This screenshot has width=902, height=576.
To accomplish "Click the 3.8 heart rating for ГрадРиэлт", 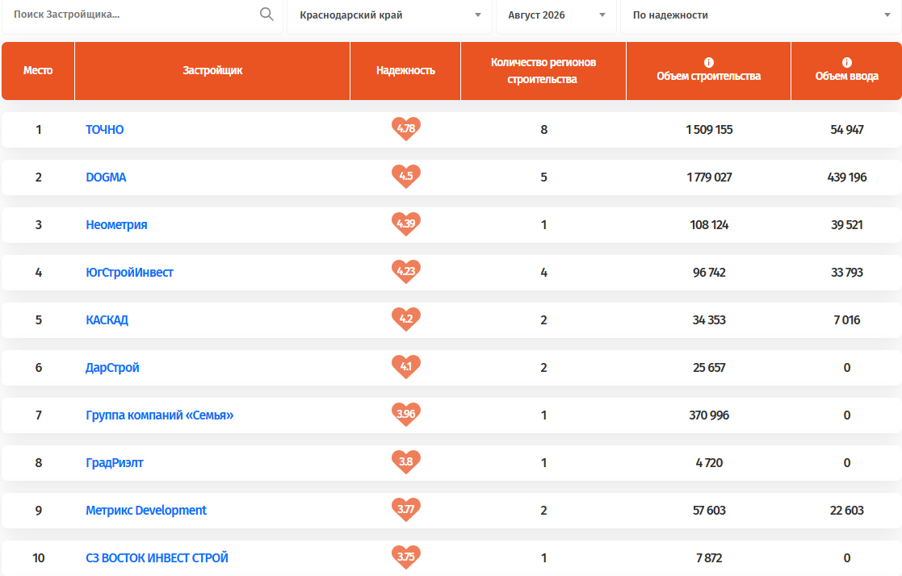I will (x=406, y=462).
